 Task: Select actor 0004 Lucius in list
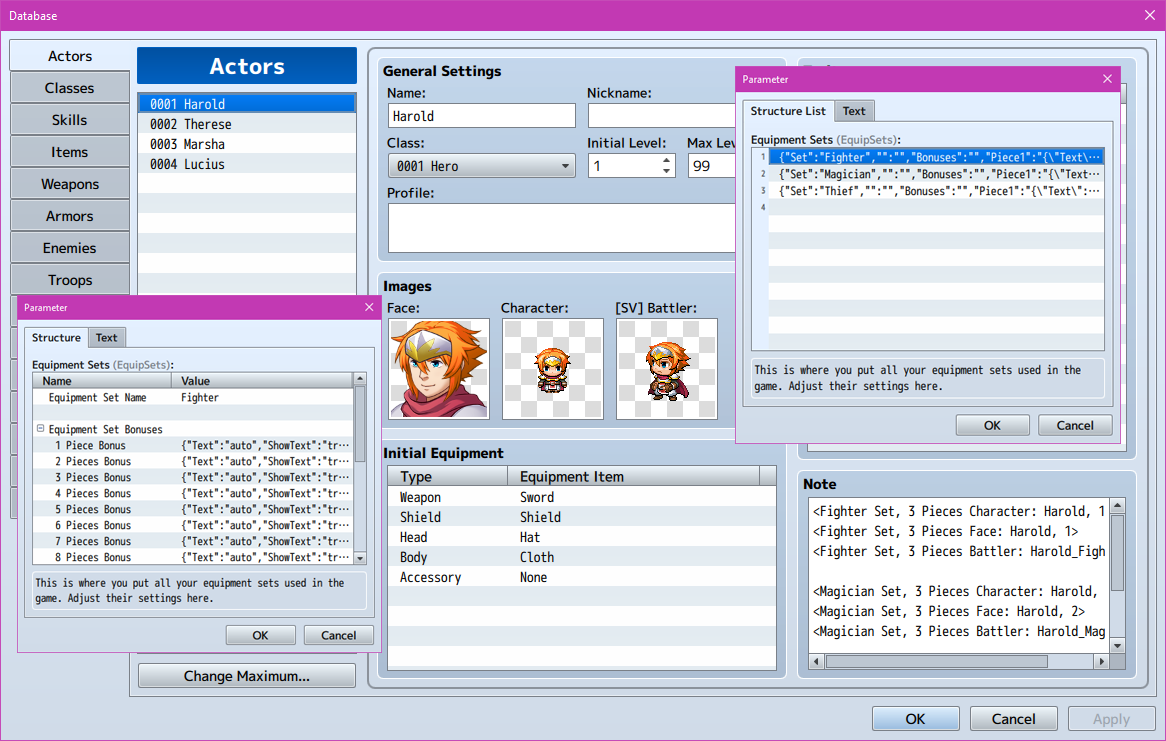click(247, 164)
